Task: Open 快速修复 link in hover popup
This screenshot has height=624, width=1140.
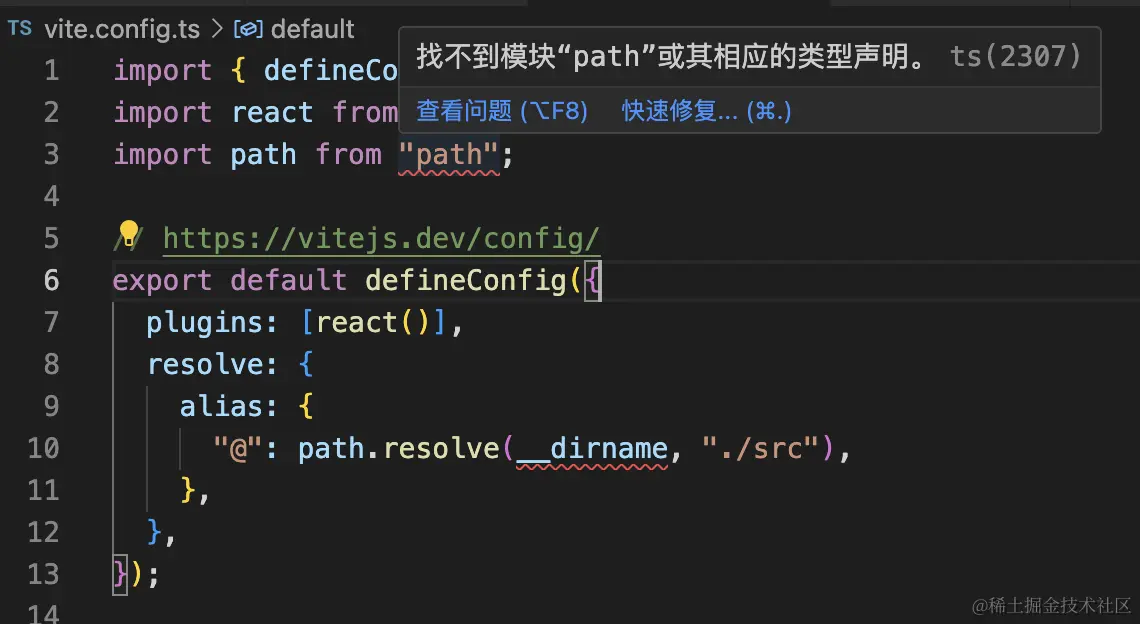Action: tap(706, 111)
